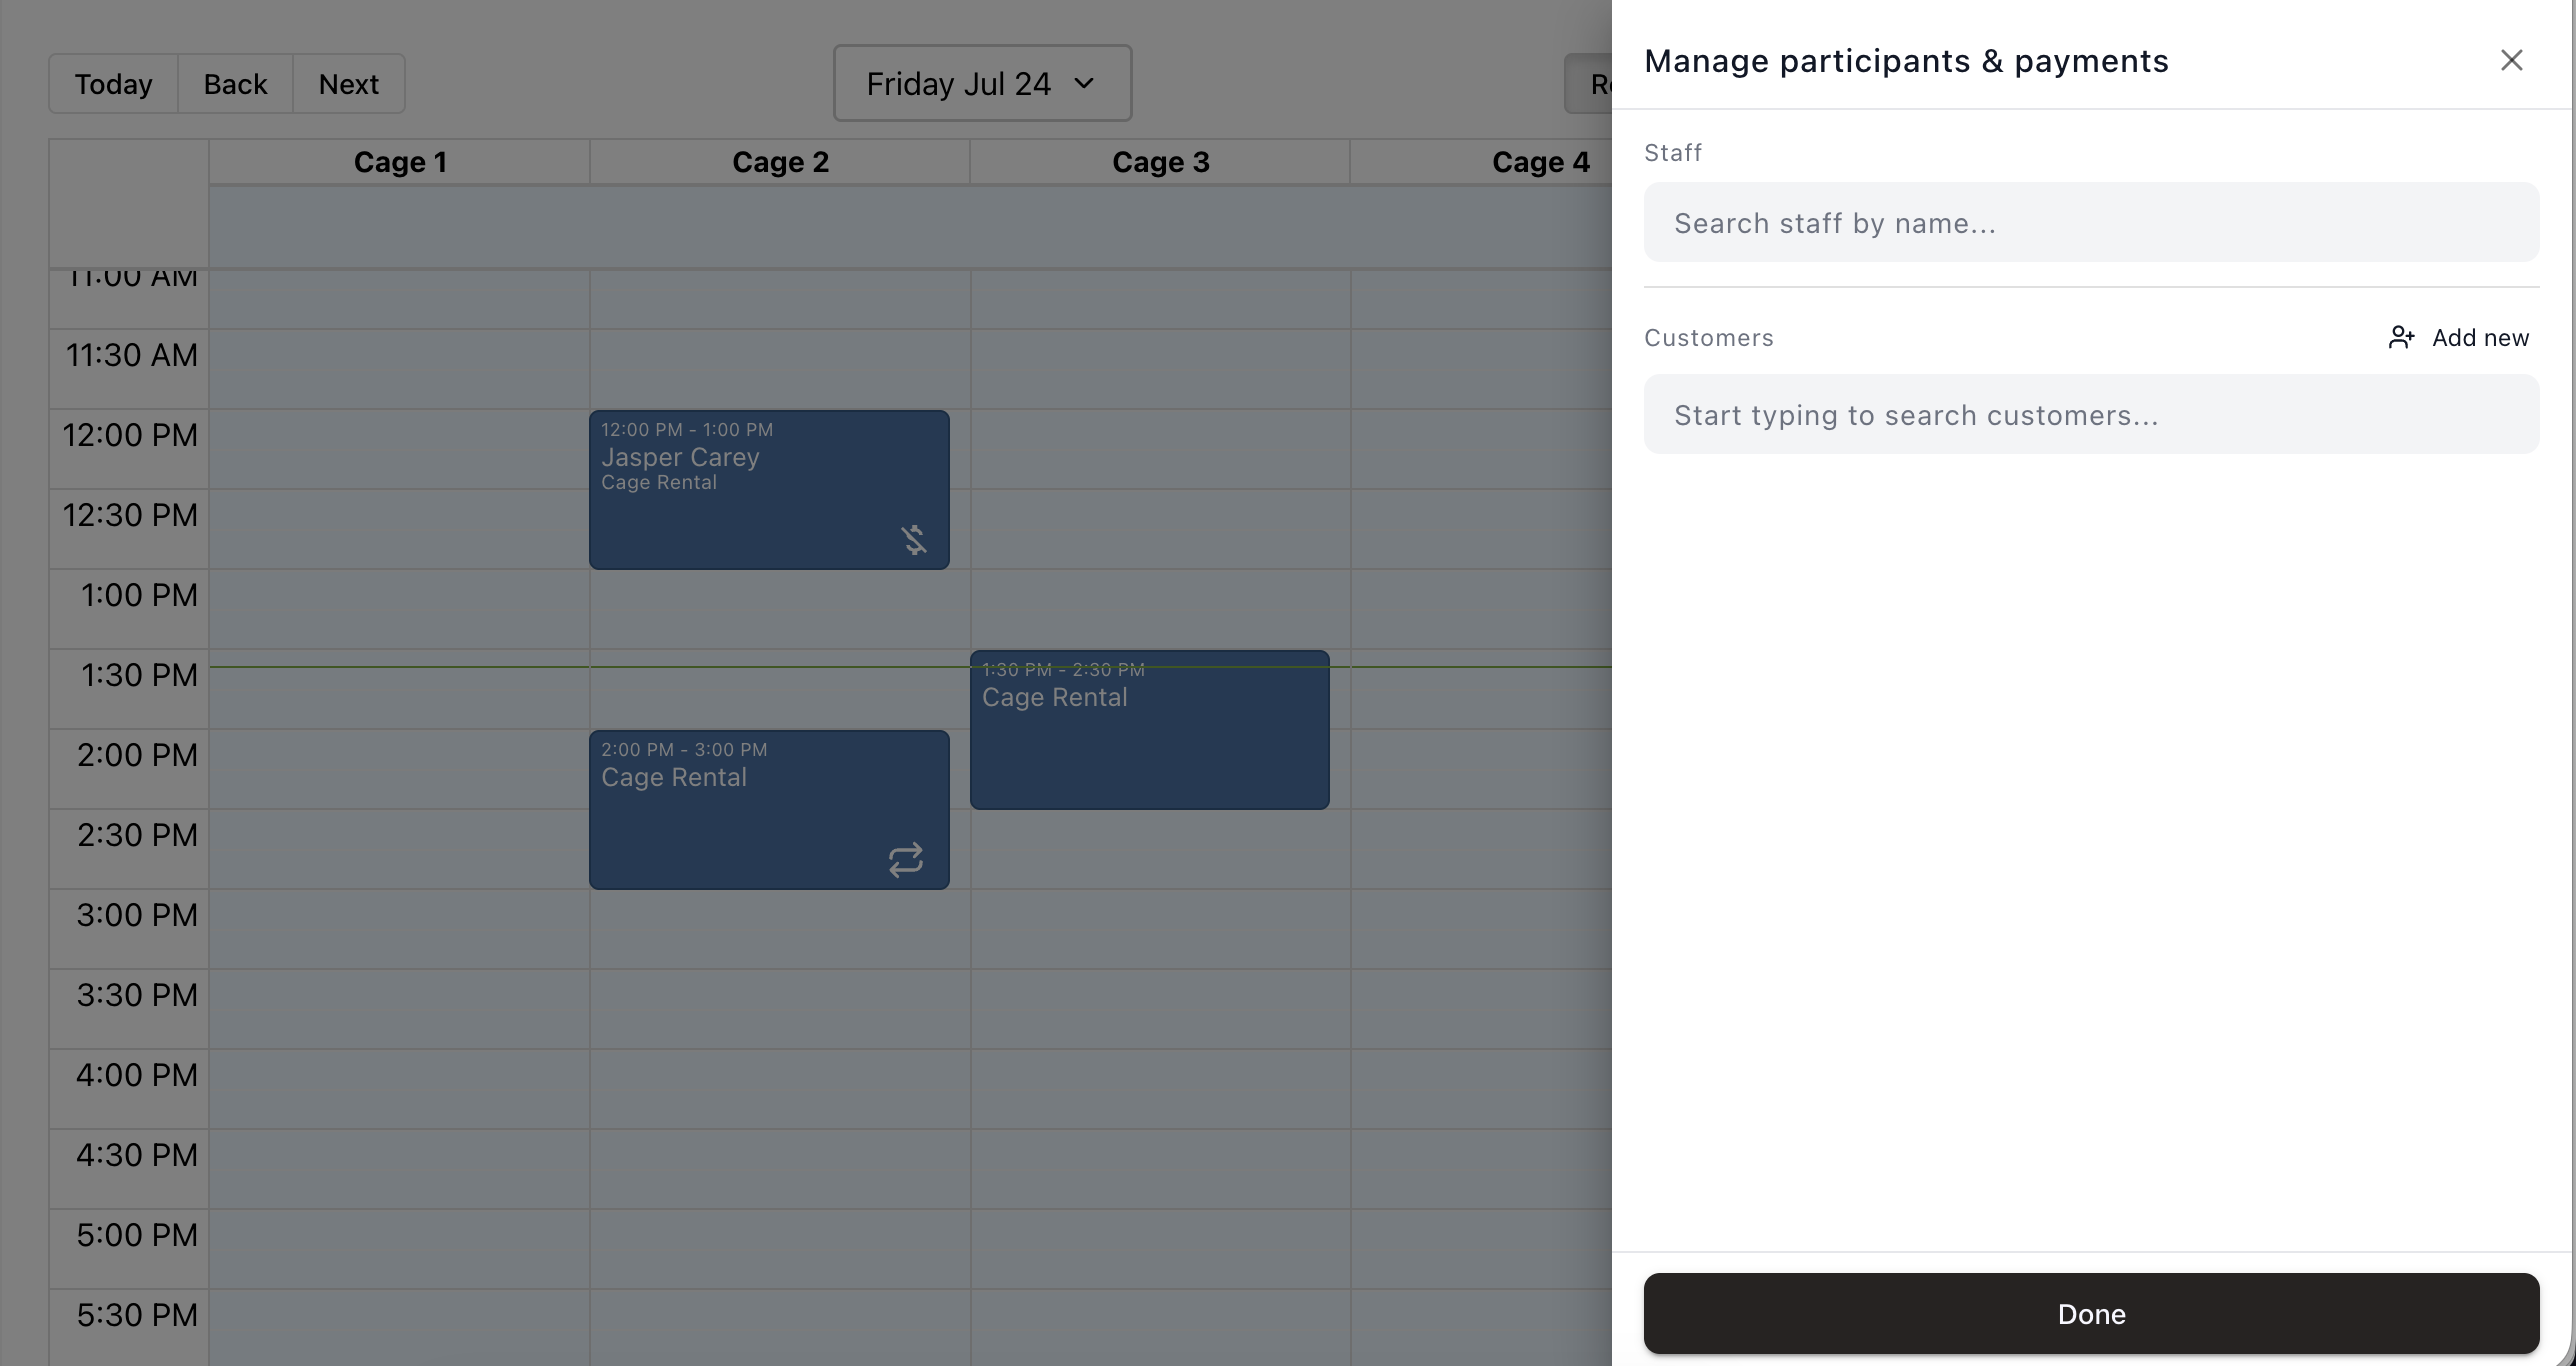Open the 2:00 PM Cage 2 rental
The image size is (2576, 1366).
(x=769, y=810)
